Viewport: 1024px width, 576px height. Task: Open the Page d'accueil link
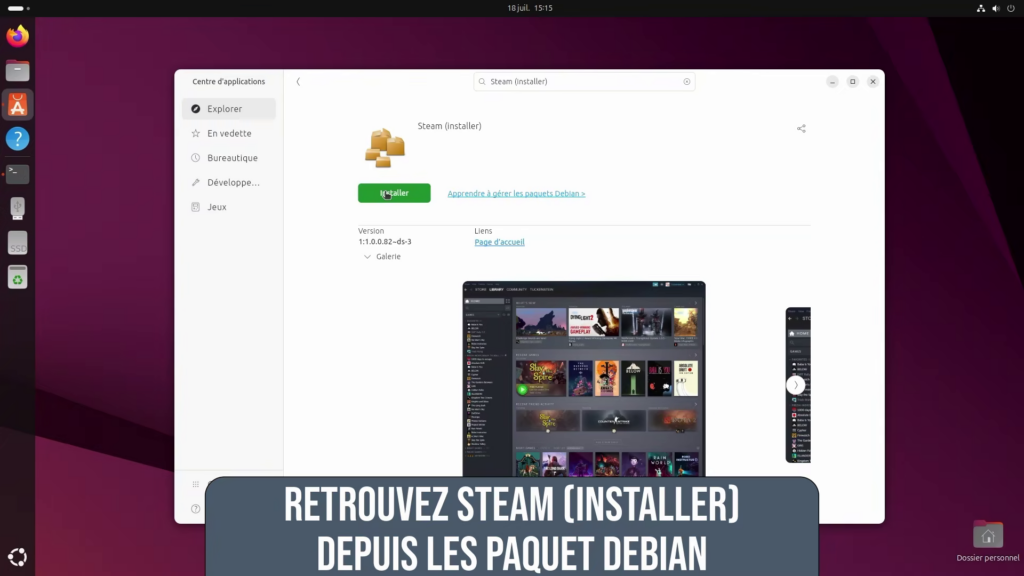[499, 242]
